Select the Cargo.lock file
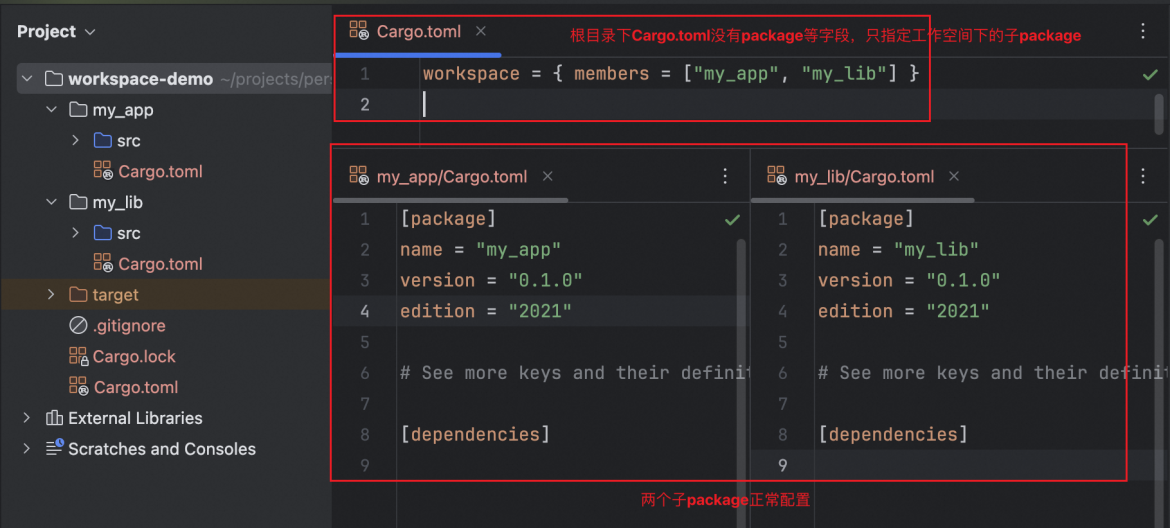This screenshot has width=1170, height=528. pyautogui.click(x=134, y=356)
